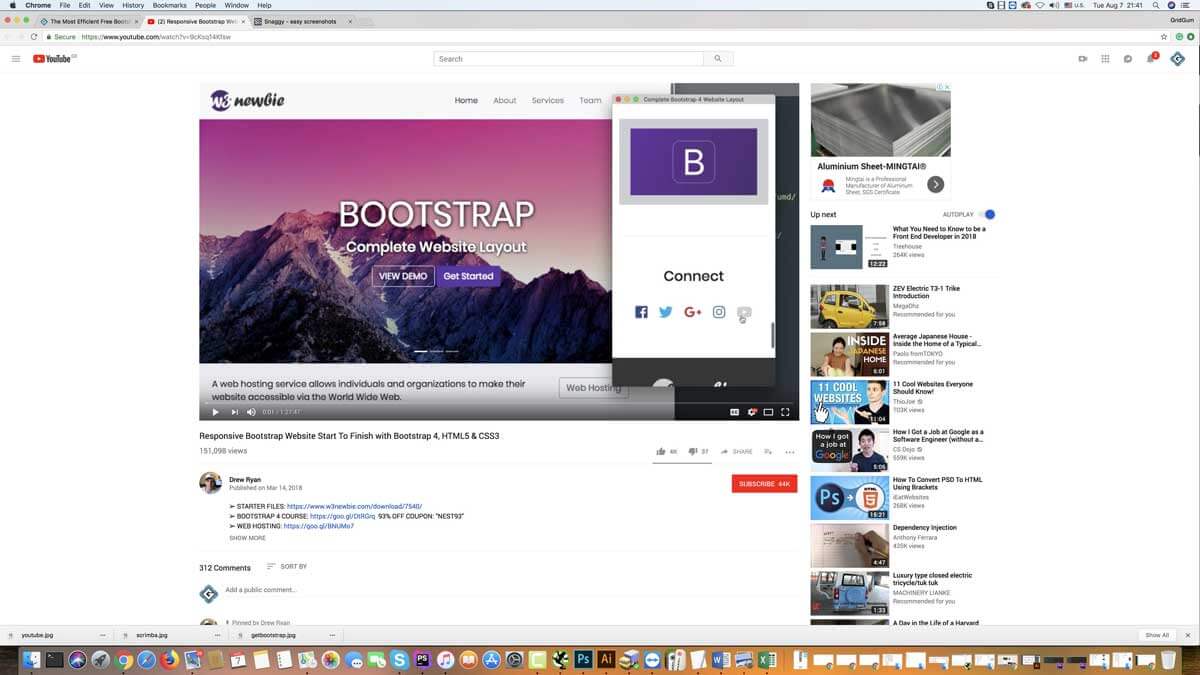This screenshot has height=675, width=1200.
Task: Open the YouTube messages icon
Action: pos(1127,59)
